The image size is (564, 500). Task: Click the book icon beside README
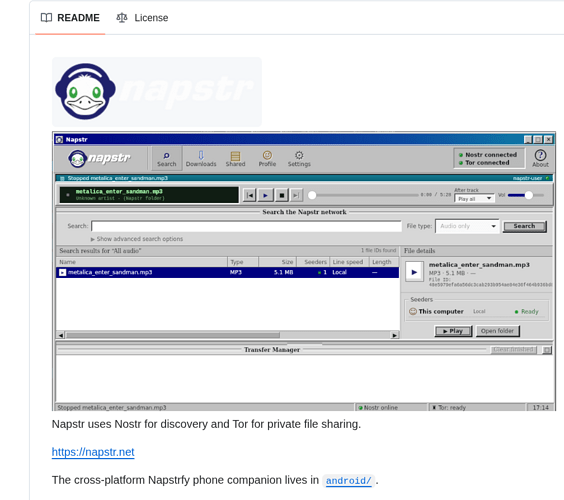pyautogui.click(x=46, y=18)
